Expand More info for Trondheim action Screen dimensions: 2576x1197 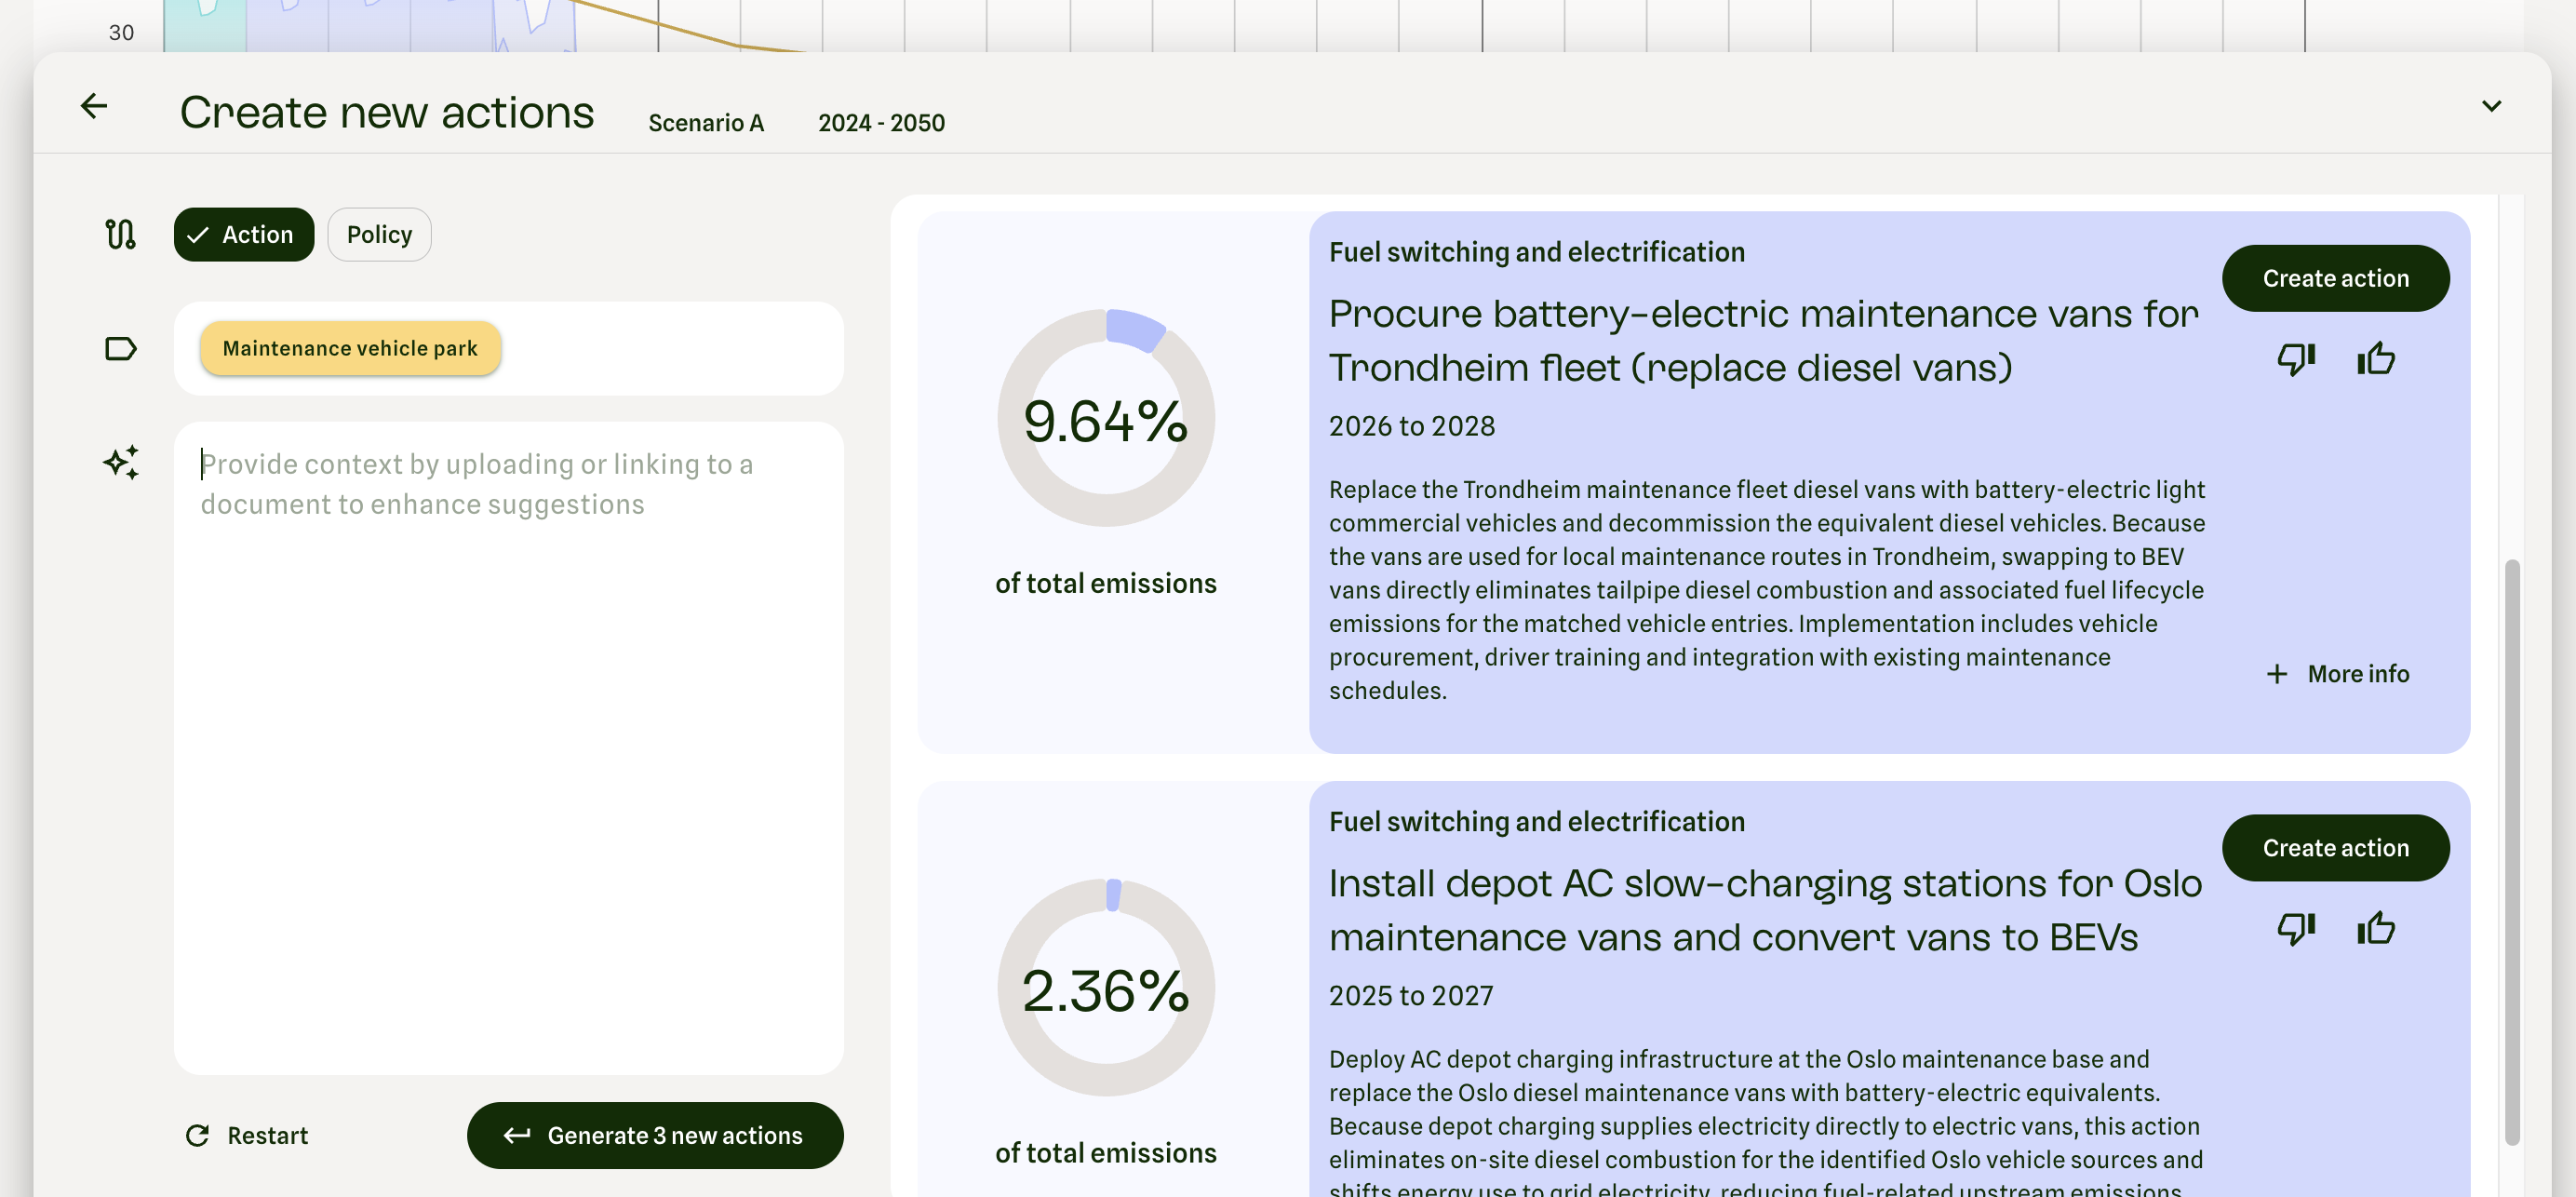pyautogui.click(x=2338, y=674)
